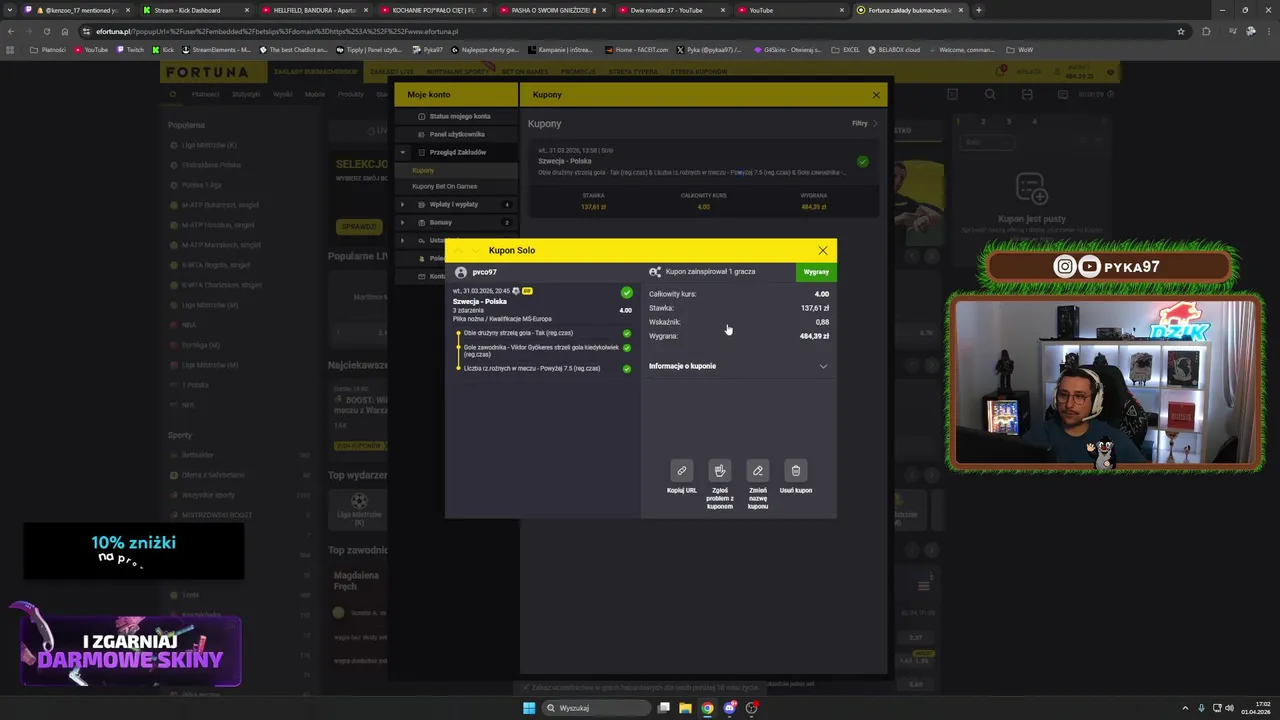Click the StreamElements bookmark
This screenshot has width=1280, height=720.
pos(216,50)
